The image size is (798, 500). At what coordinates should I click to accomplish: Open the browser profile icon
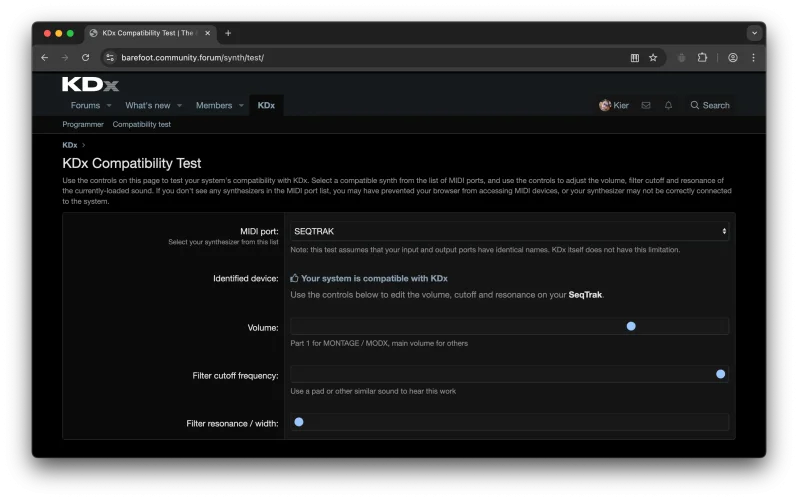(x=733, y=58)
